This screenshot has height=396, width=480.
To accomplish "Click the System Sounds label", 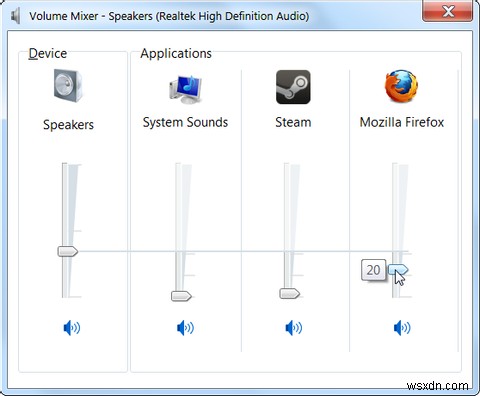I will (185, 122).
